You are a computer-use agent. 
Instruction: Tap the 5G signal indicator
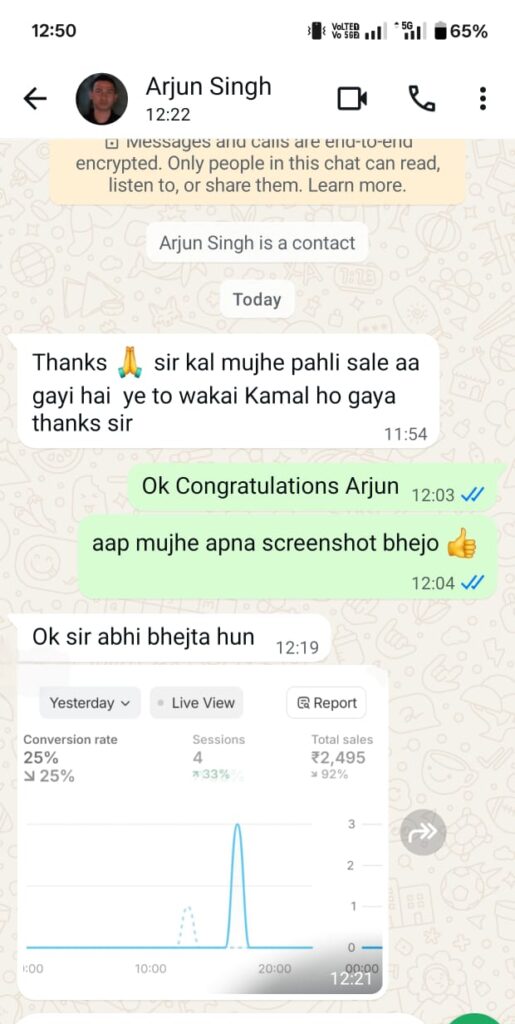(409, 31)
